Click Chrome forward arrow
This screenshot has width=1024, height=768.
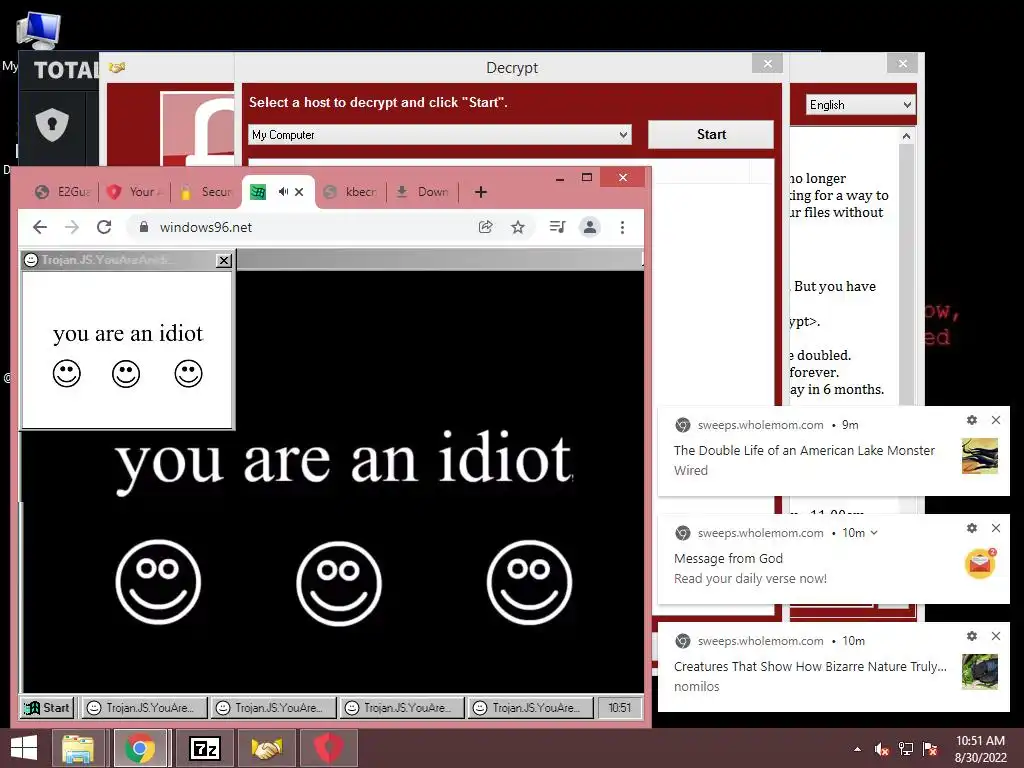point(72,227)
